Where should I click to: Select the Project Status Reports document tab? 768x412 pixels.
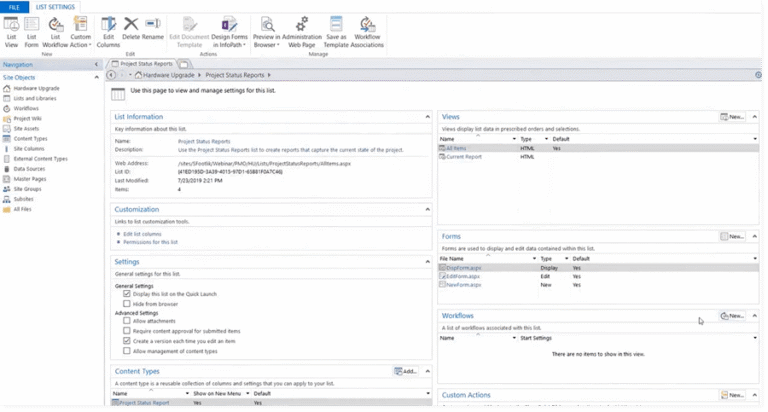point(142,64)
